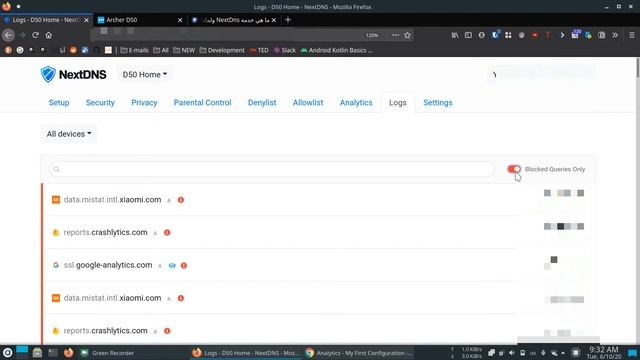Bookmark this page with the star icon

(407, 35)
